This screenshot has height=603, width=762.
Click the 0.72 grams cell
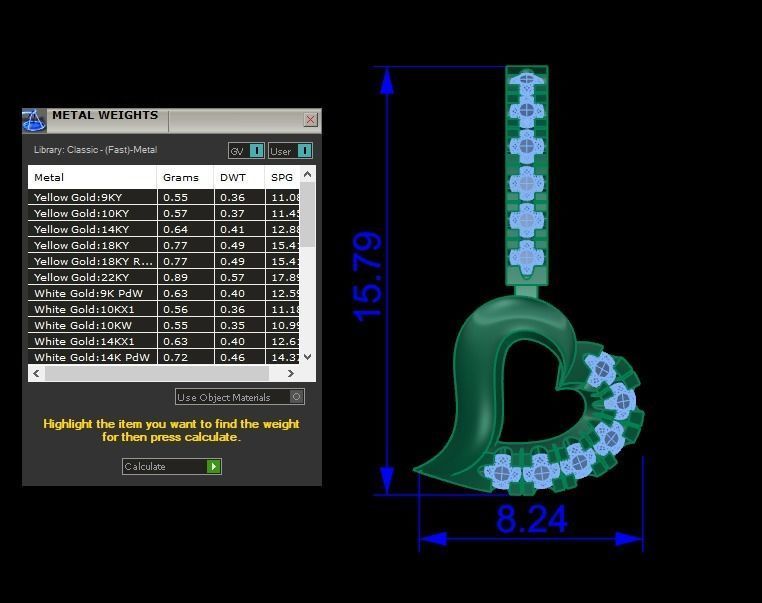185,357
